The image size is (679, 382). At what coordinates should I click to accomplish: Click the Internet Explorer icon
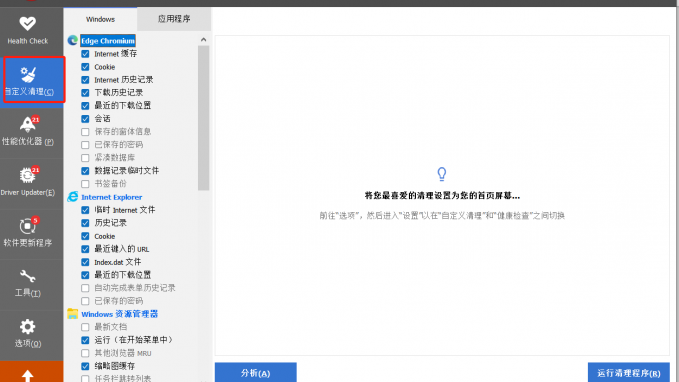click(73, 197)
